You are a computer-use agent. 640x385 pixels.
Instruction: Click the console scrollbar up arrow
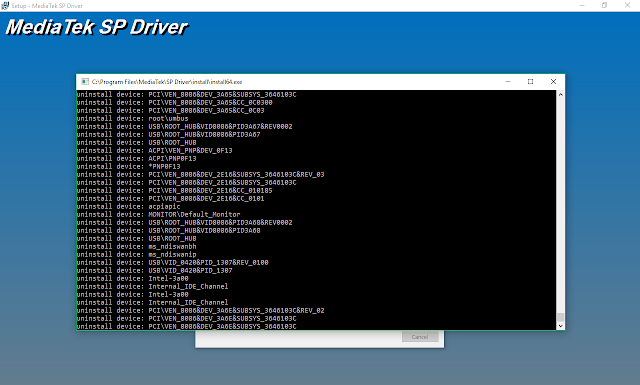(560, 94)
